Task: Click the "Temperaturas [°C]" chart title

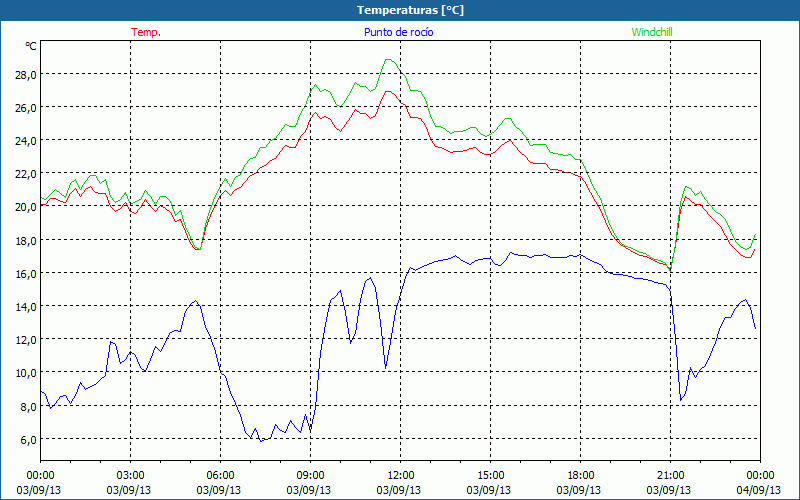Action: click(410, 10)
